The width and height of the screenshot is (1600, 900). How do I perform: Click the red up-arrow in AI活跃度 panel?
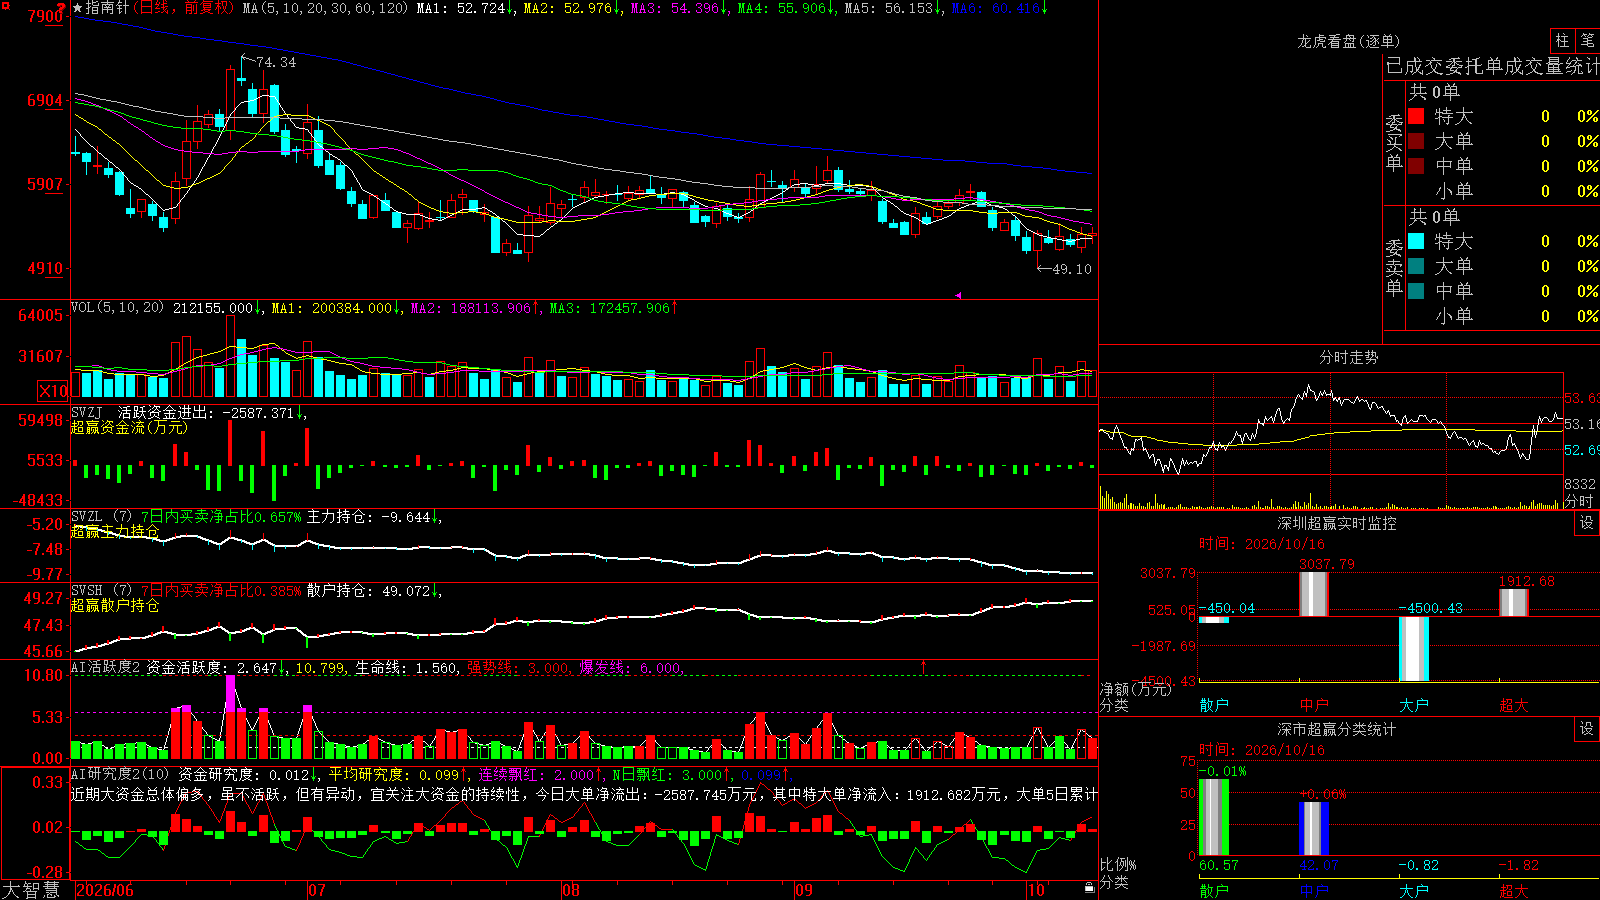pos(923,666)
